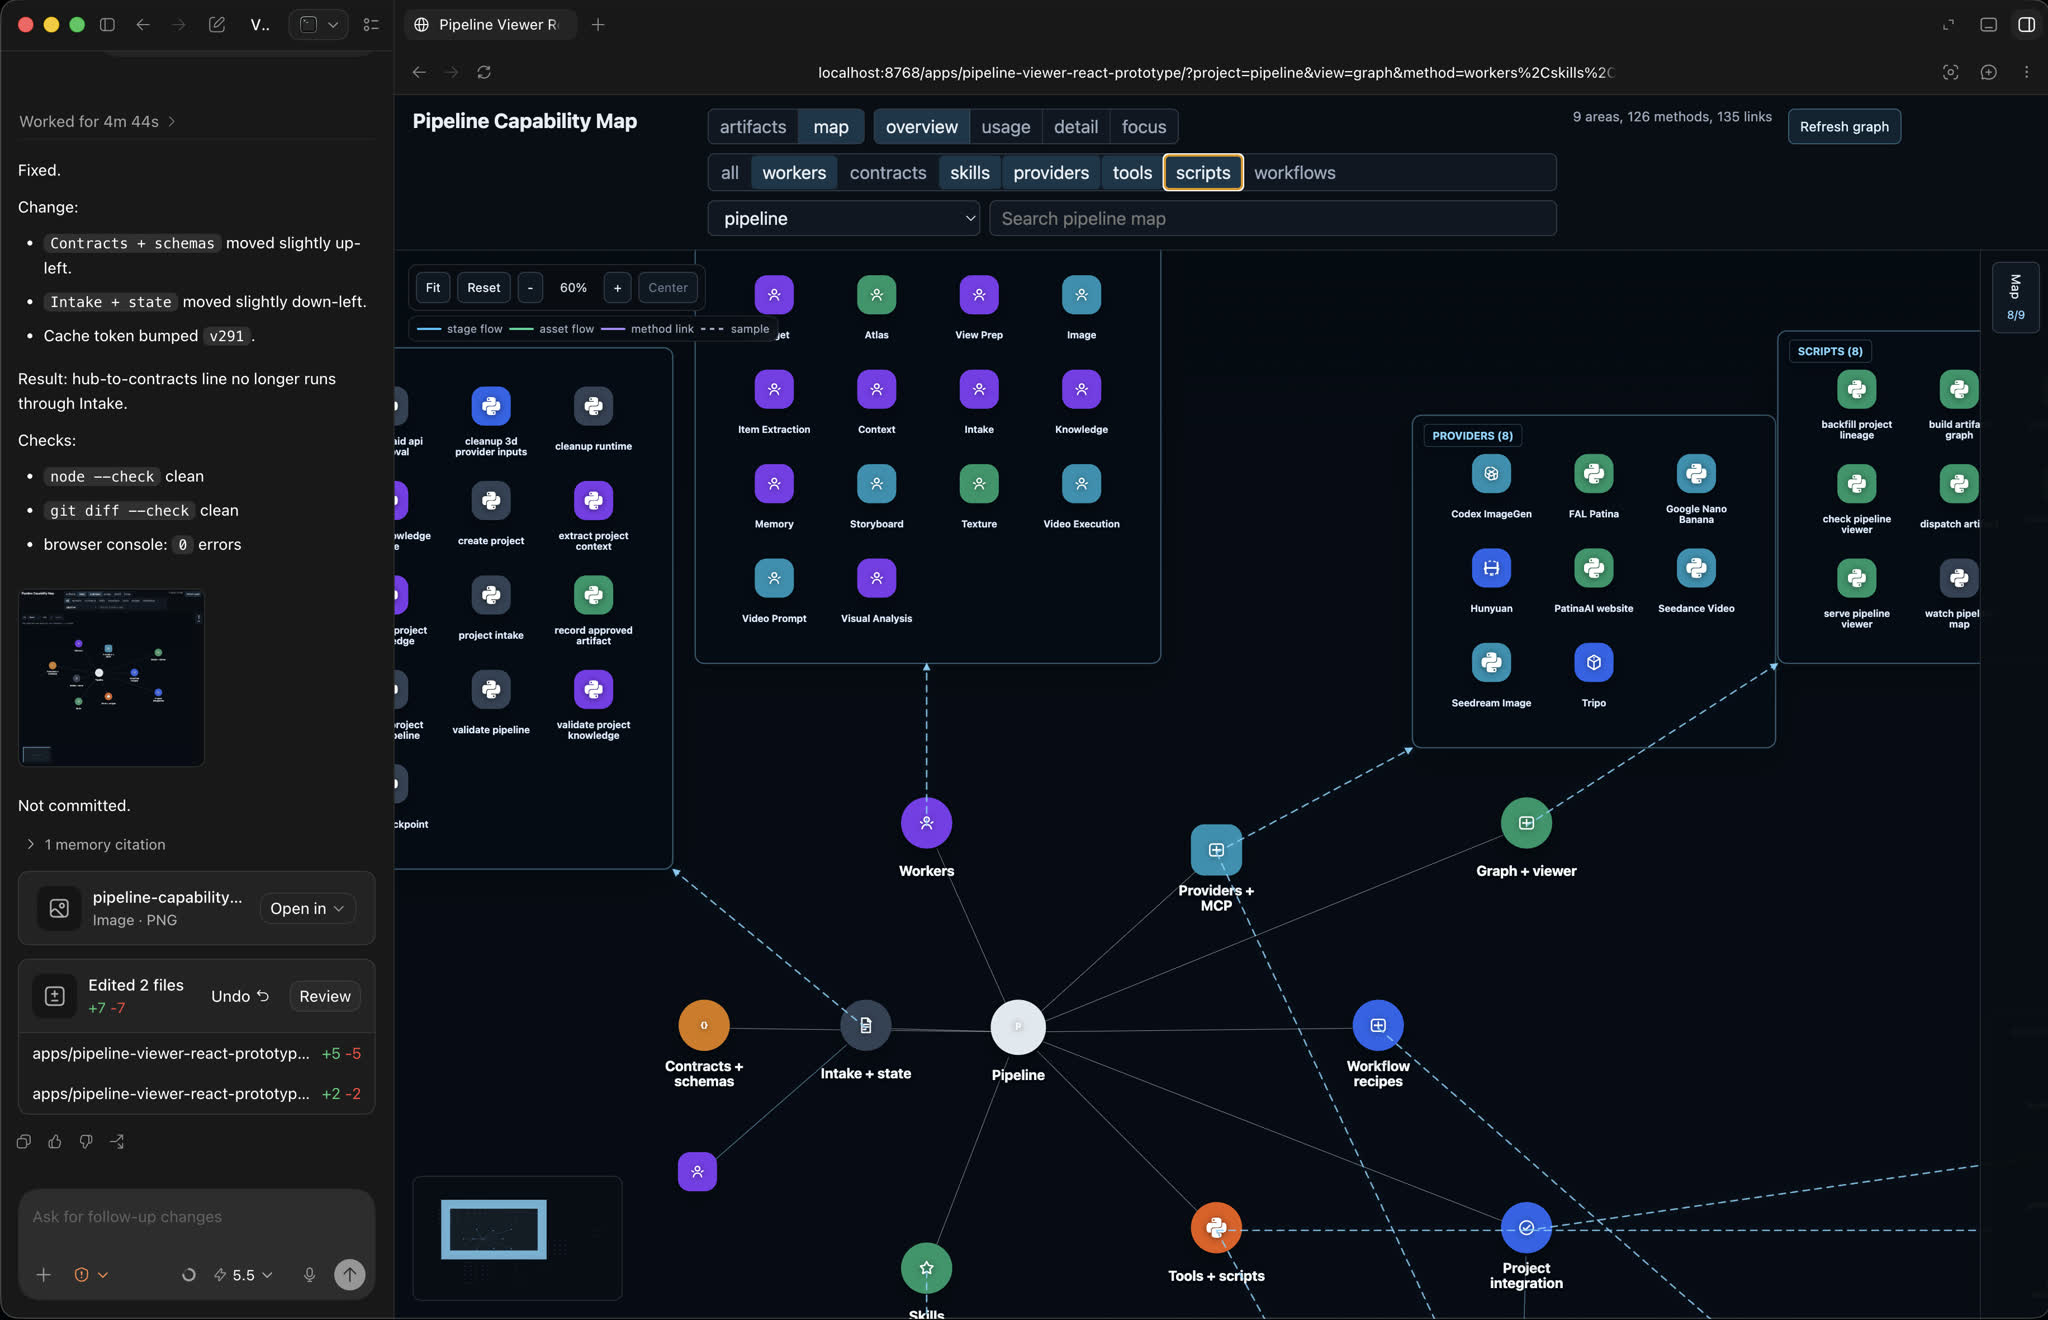2048x1320 pixels.
Task: Click the zoom out minus button
Action: point(530,287)
